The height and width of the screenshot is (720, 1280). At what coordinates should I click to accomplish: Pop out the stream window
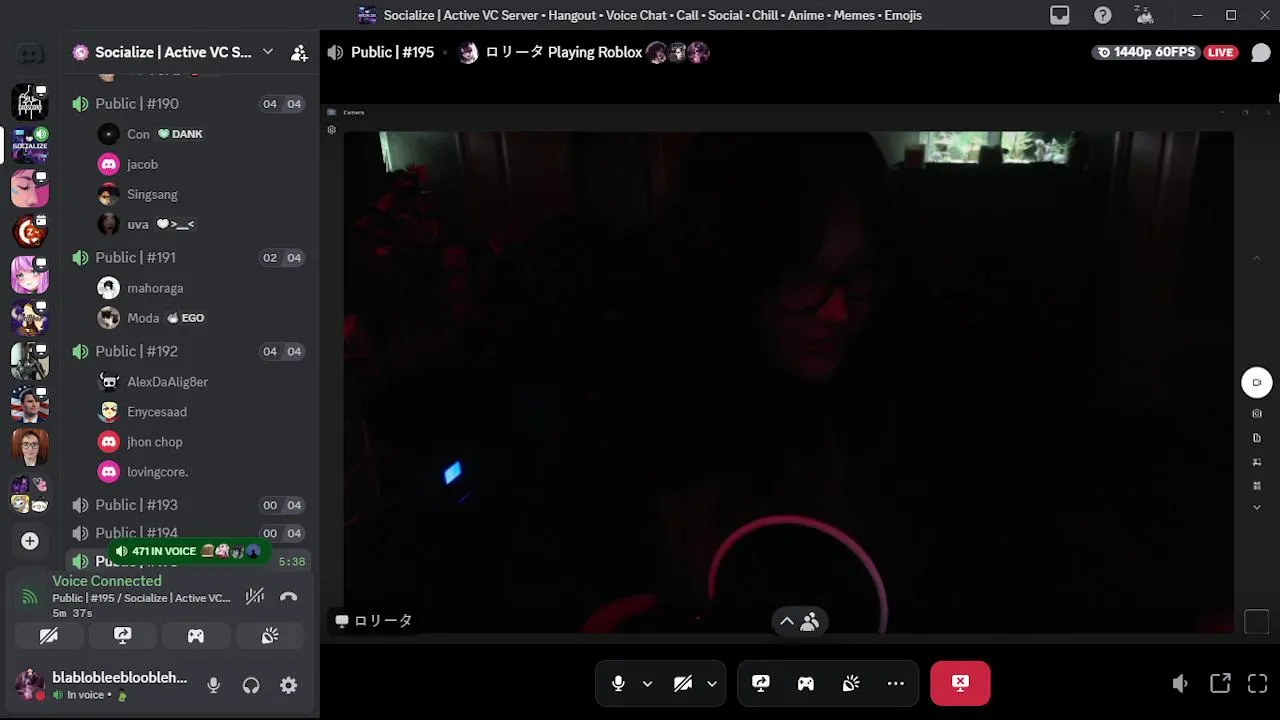[1220, 684]
